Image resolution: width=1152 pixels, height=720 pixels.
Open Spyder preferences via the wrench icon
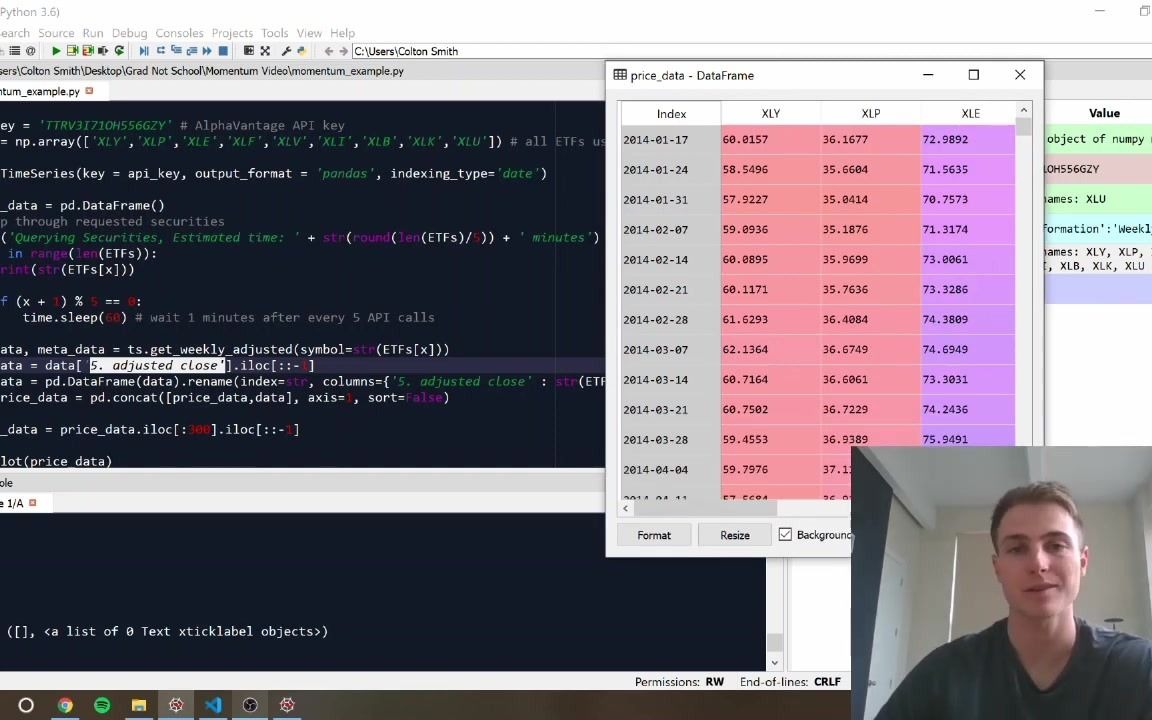(286, 51)
